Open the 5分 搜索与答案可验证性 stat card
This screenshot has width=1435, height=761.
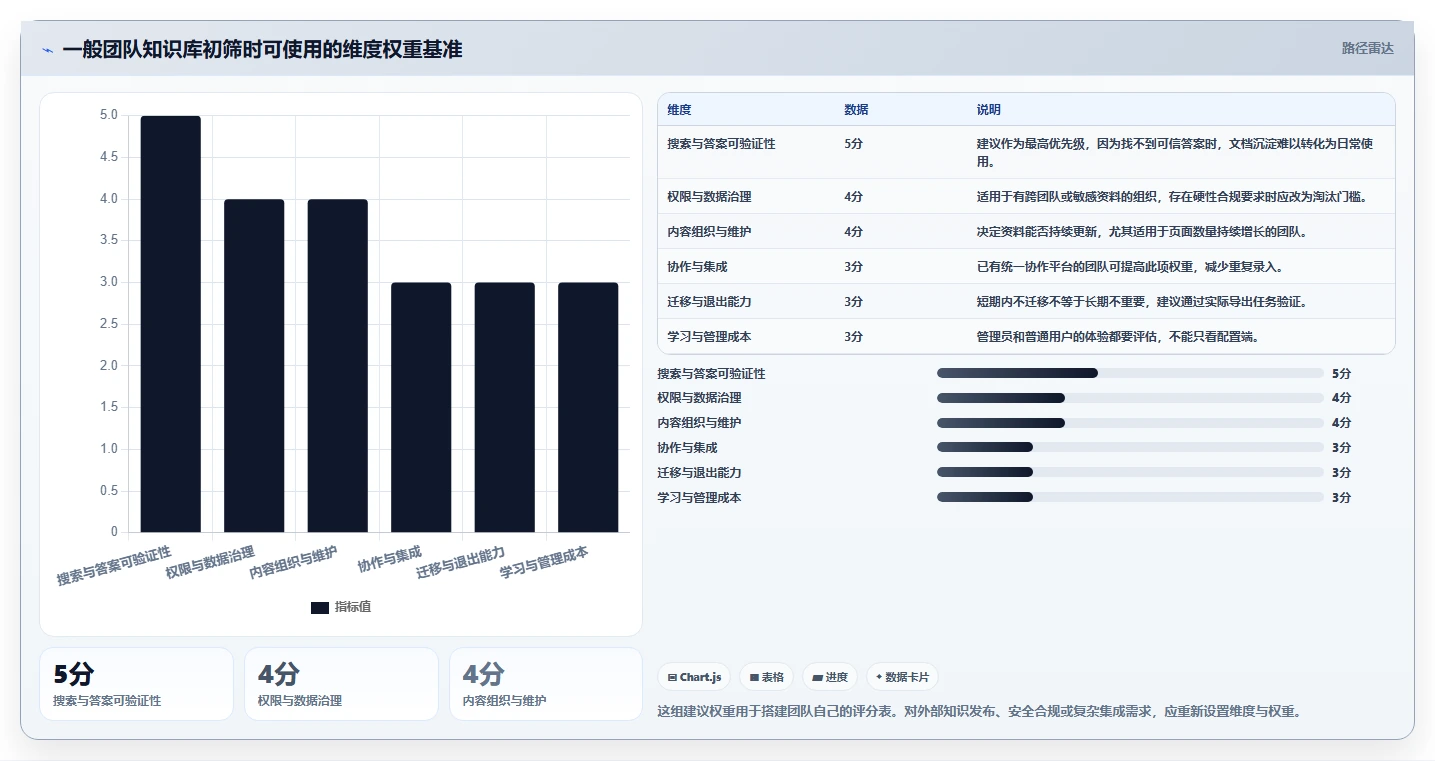click(x=136, y=684)
